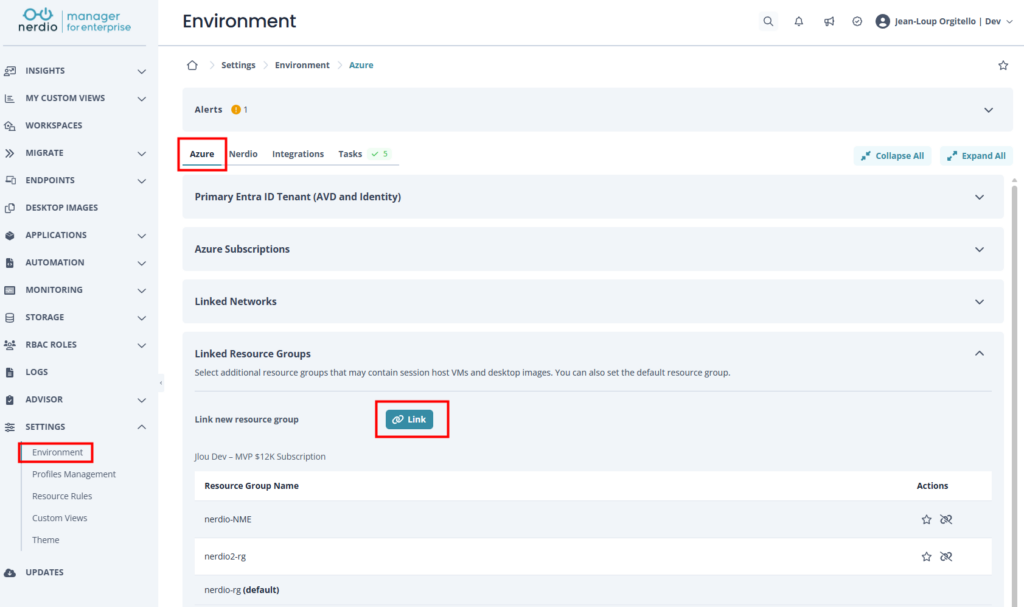Expand the Insights menu chevron
This screenshot has height=607, width=1024.
point(142,71)
